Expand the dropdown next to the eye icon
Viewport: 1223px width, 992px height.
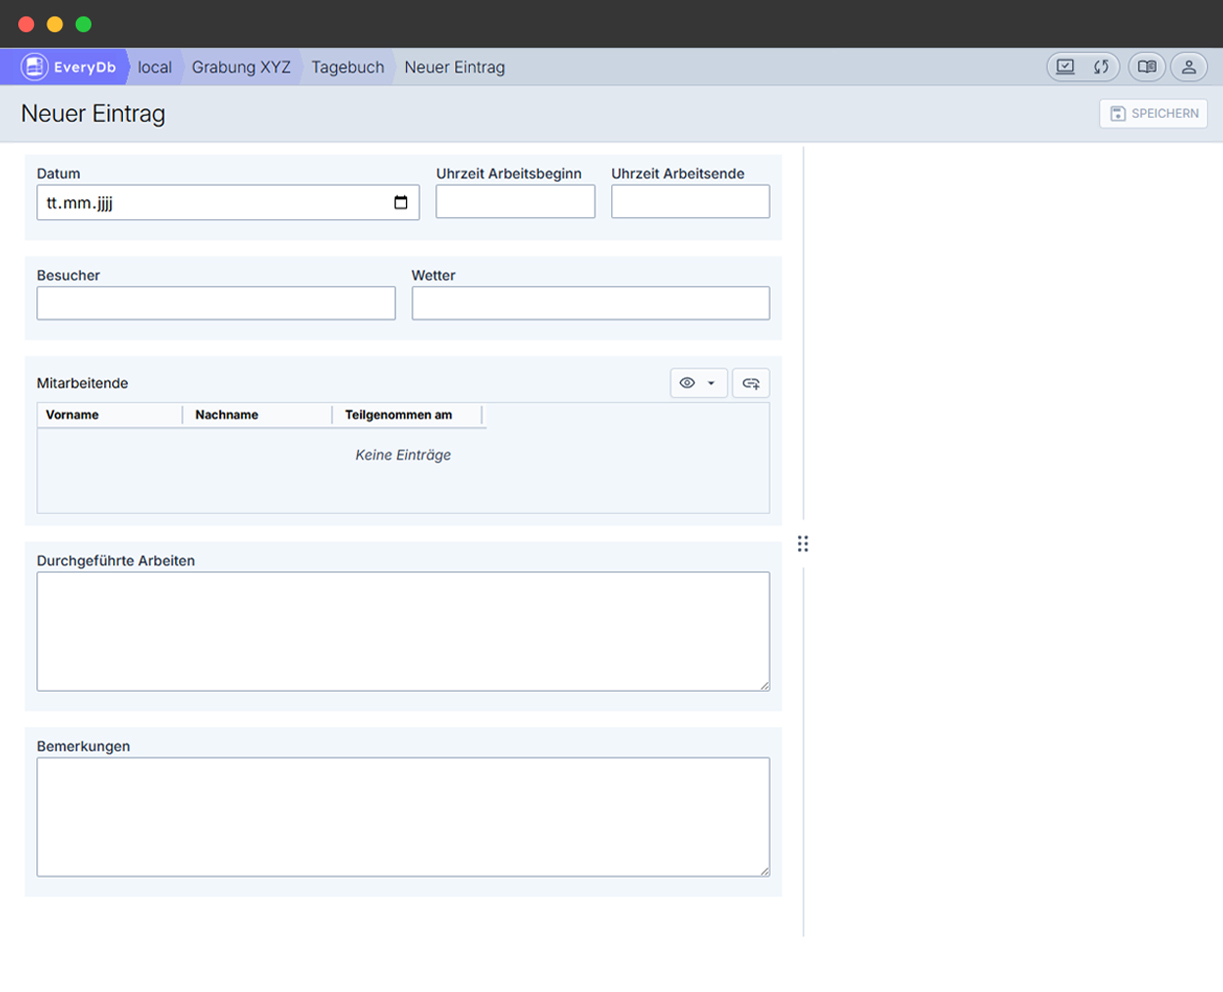tap(712, 382)
